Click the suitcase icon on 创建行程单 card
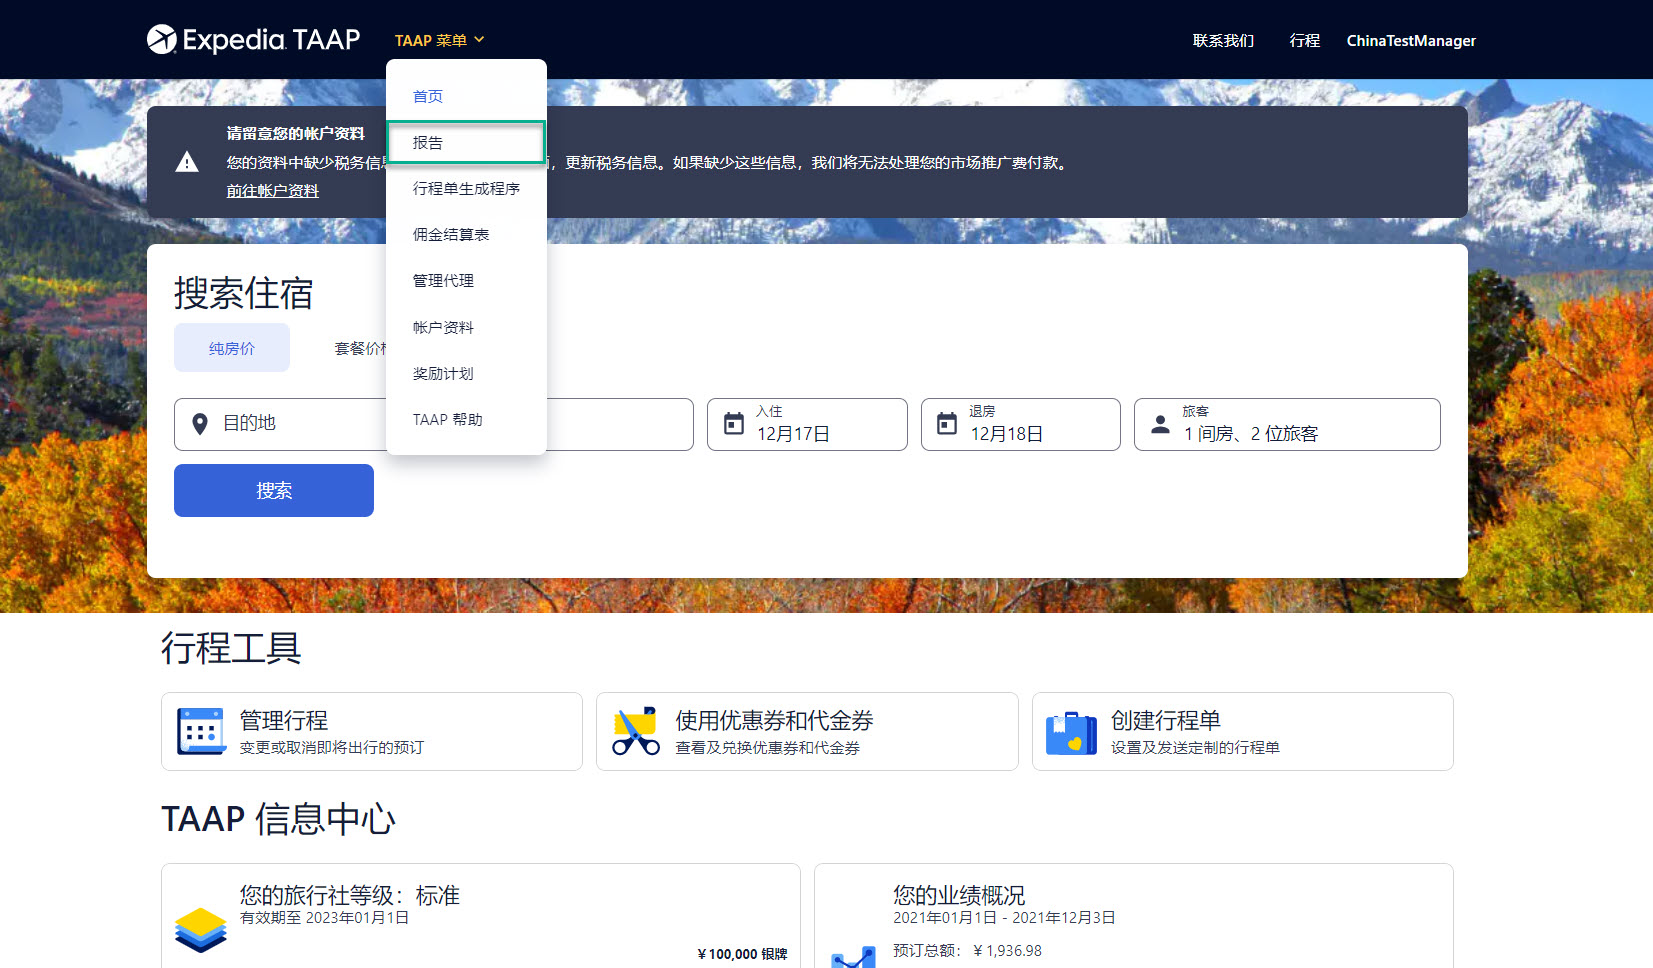The height and width of the screenshot is (968, 1653). click(x=1071, y=733)
